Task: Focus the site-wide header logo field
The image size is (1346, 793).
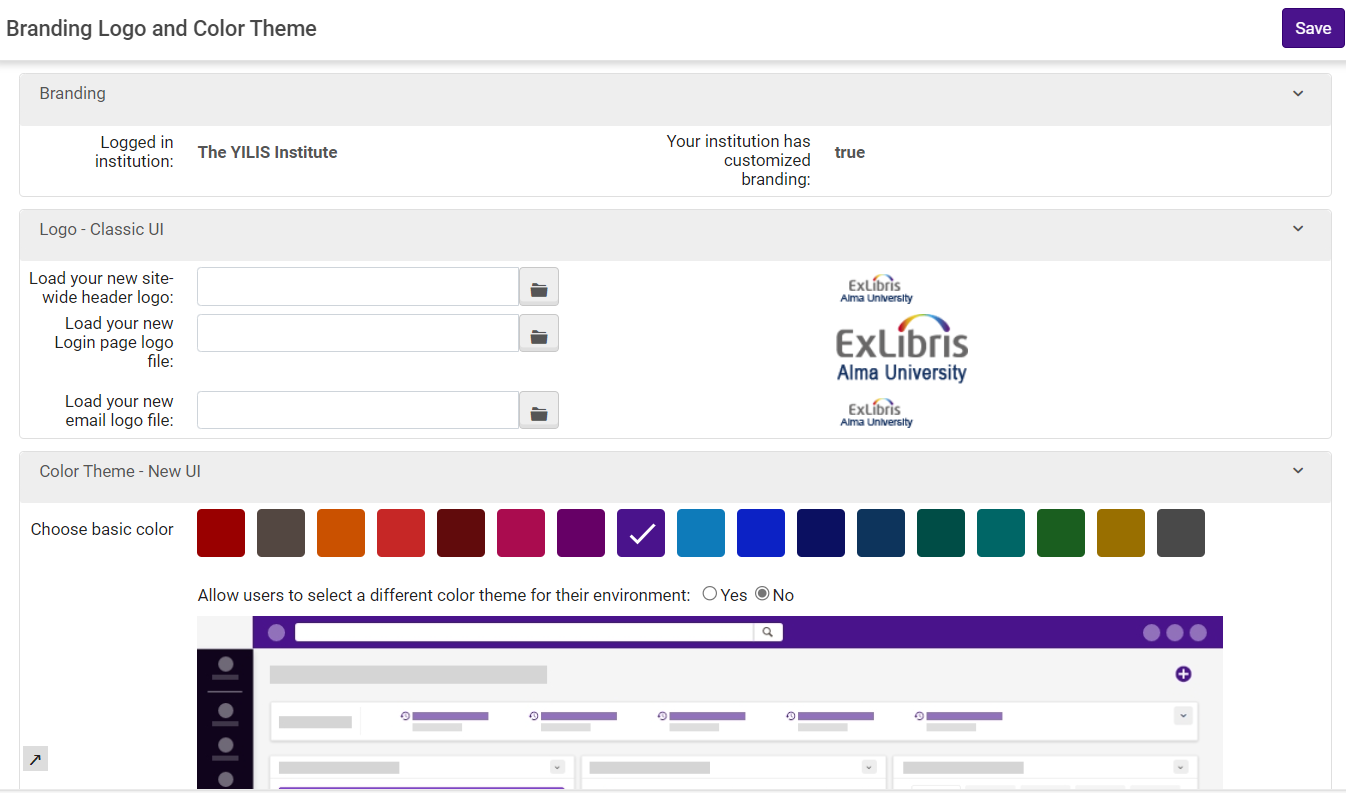Action: pyautogui.click(x=358, y=286)
